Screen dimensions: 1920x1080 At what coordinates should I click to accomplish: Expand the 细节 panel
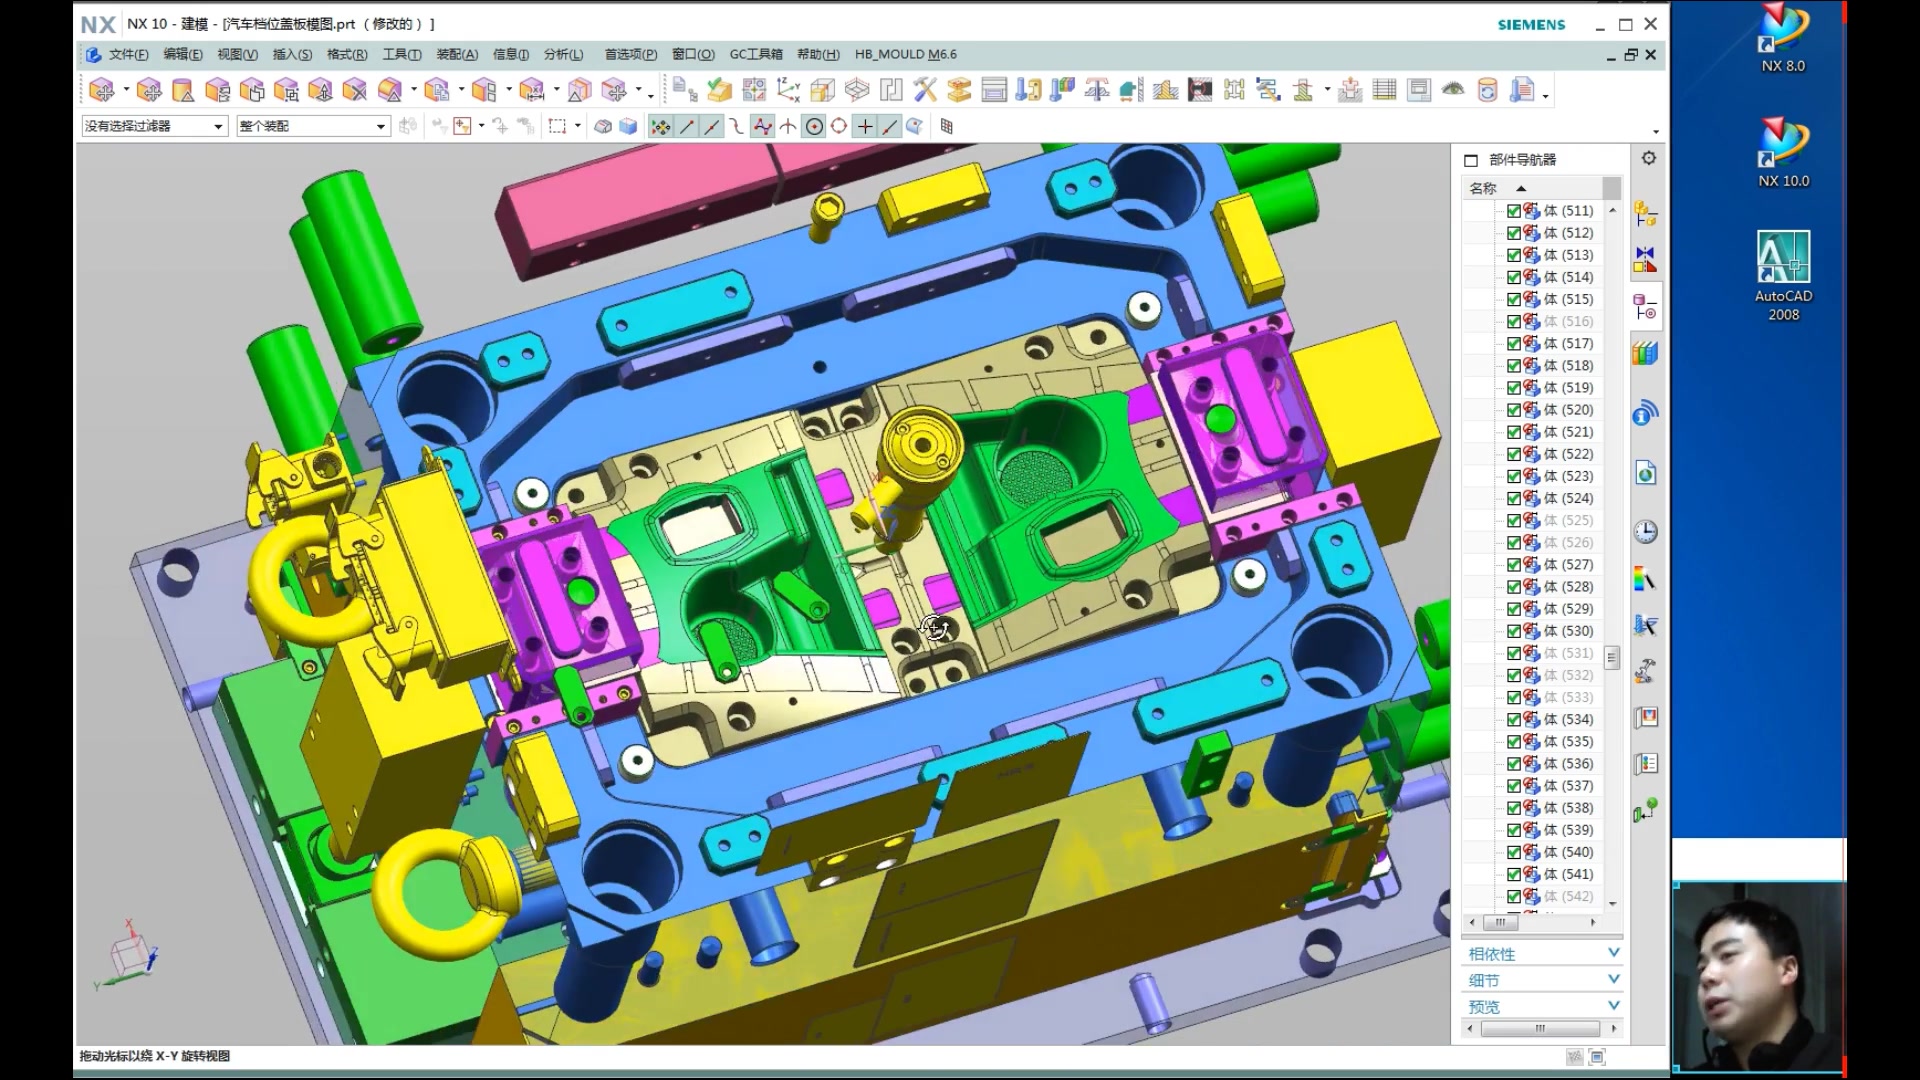point(1542,980)
